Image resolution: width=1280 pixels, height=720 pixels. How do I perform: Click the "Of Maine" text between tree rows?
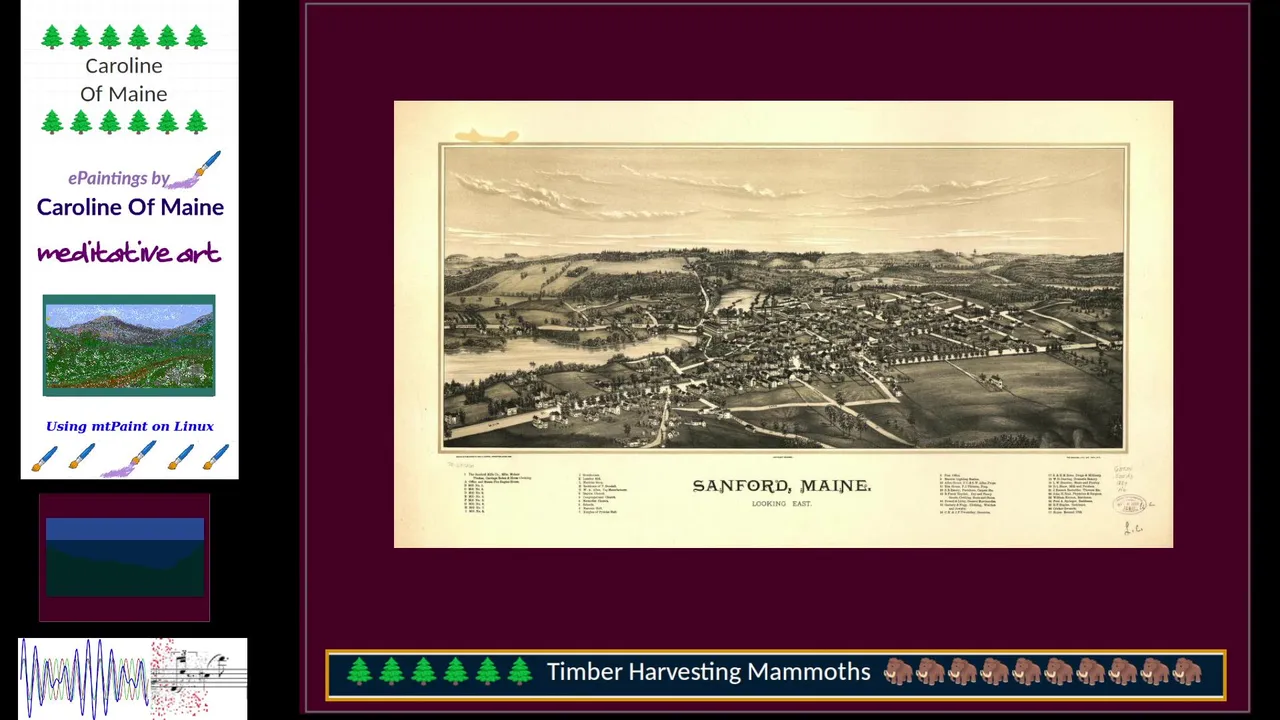tap(124, 94)
